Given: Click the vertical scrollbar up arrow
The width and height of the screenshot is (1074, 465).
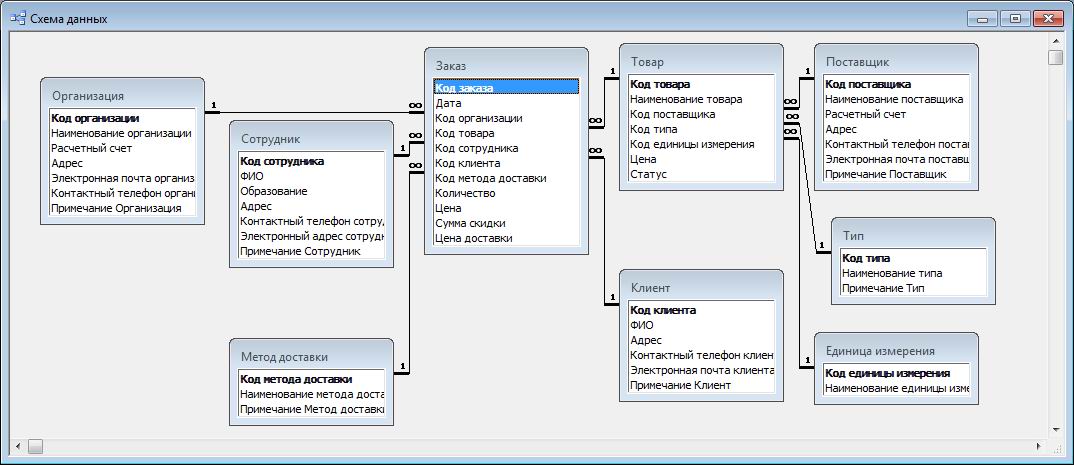Looking at the screenshot, I should pyautogui.click(x=1055, y=40).
